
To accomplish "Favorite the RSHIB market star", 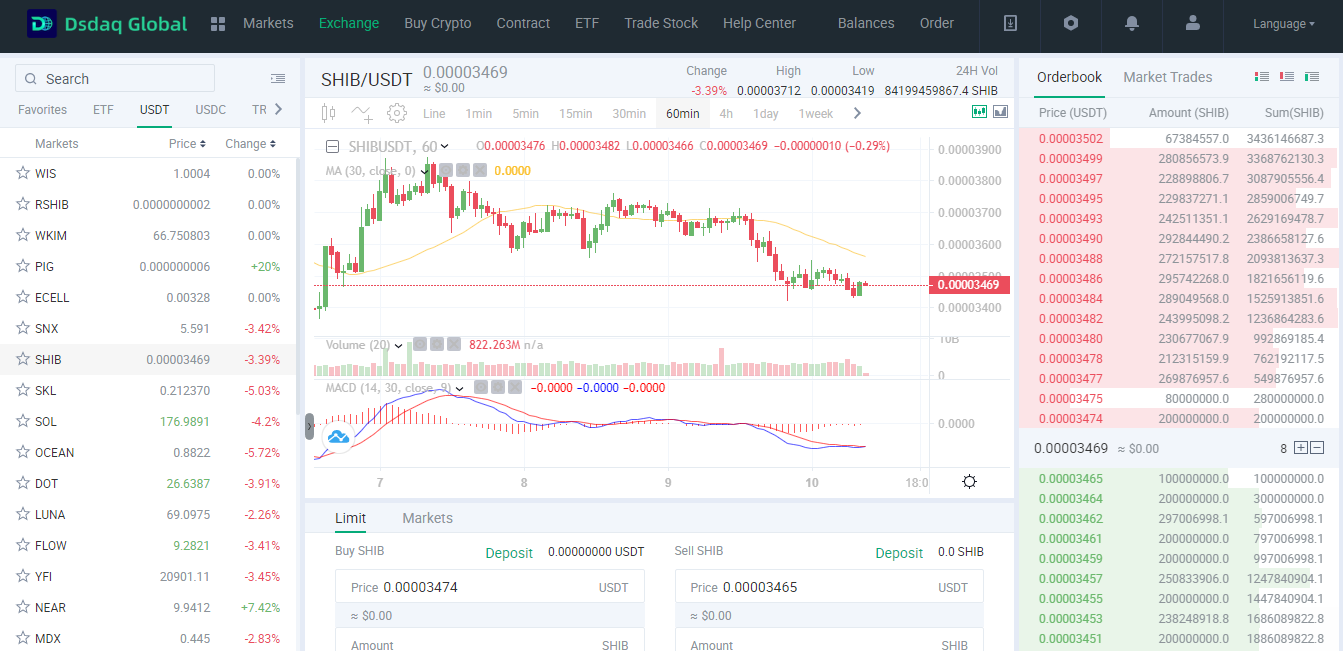I will pyautogui.click(x=23, y=204).
